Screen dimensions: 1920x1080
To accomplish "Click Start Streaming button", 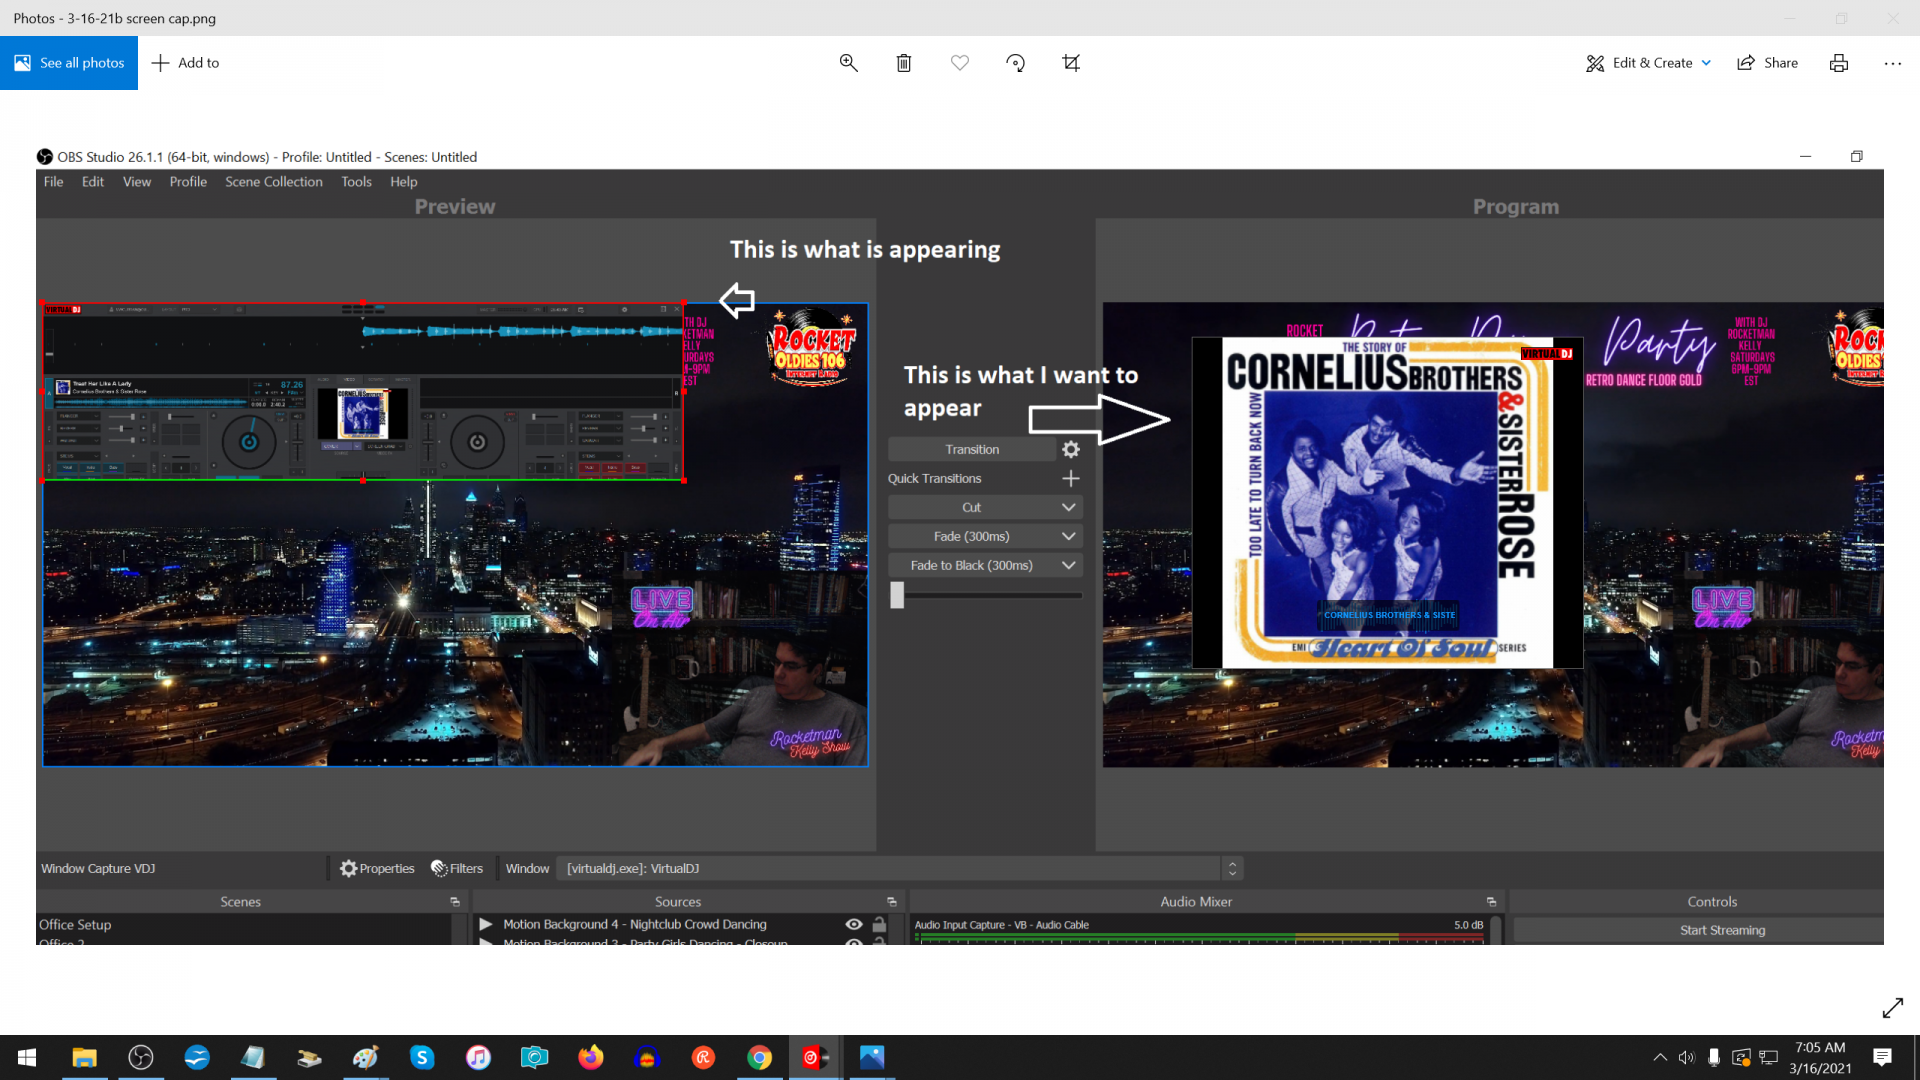I will point(1722,931).
